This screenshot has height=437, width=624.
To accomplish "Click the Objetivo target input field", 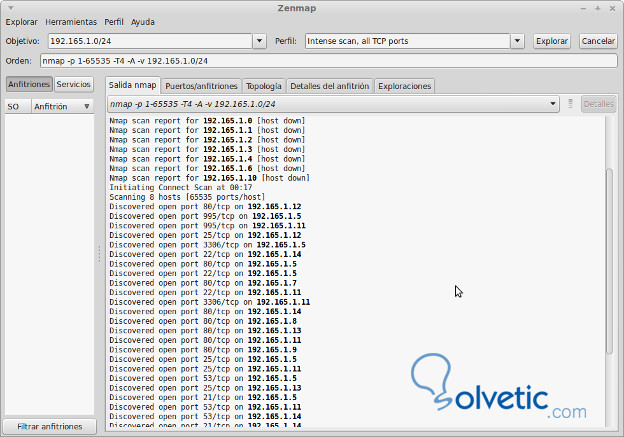I will 150,41.
